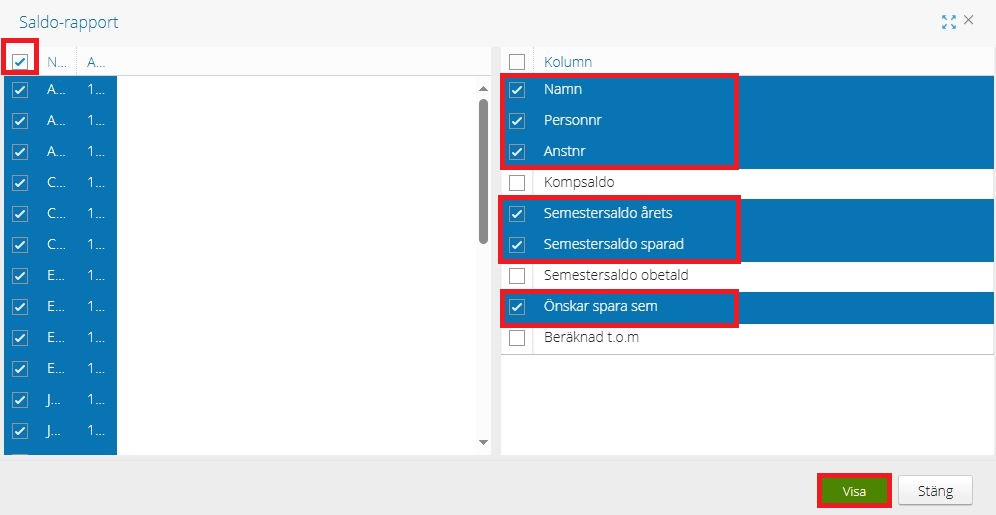Toggle the select-all checkbox beside Kolumn header
The image size is (996, 515).
pyautogui.click(x=517, y=62)
